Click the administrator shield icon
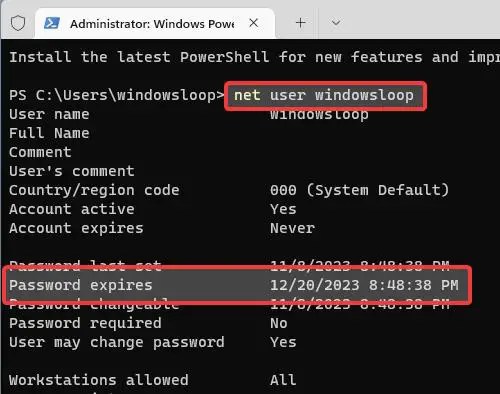The height and width of the screenshot is (394, 500). pyautogui.click(x=18, y=23)
